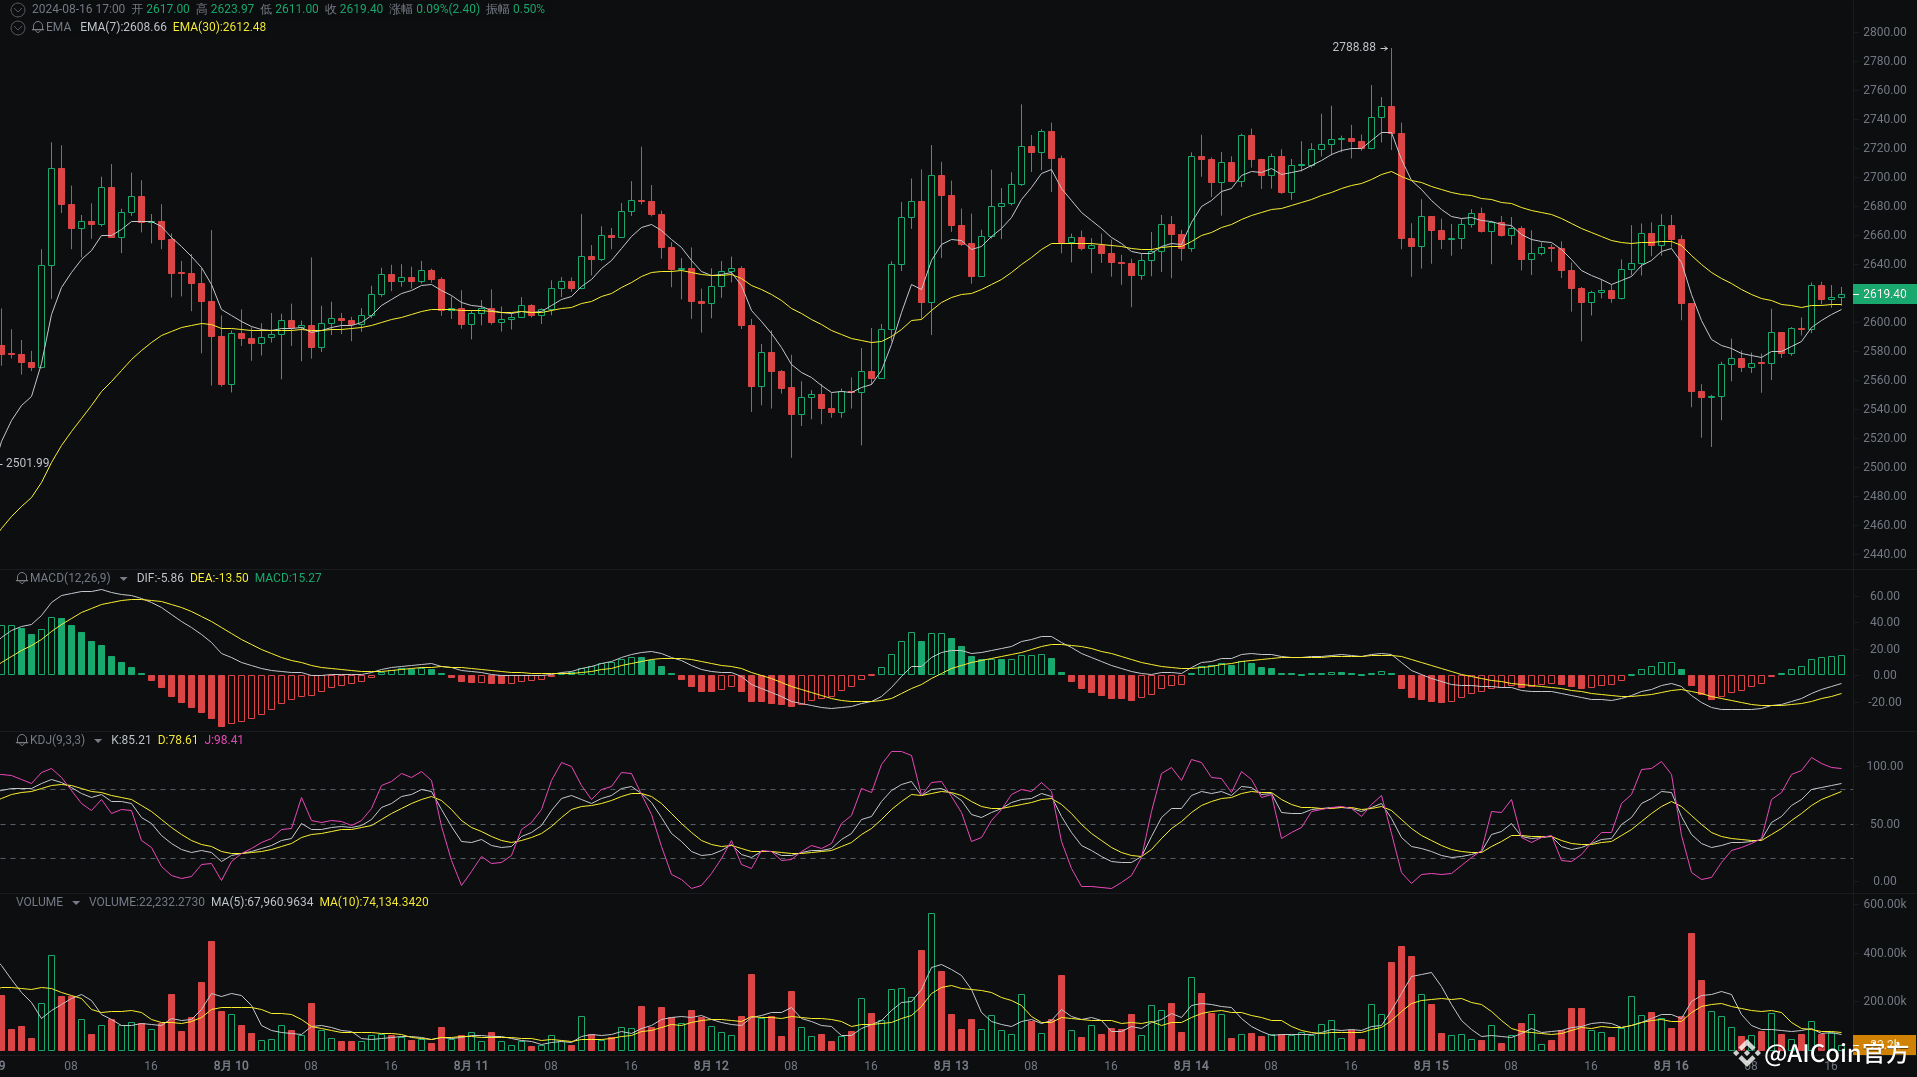Click the DIF:-5.86 label in MACD panel

[x=161, y=578]
